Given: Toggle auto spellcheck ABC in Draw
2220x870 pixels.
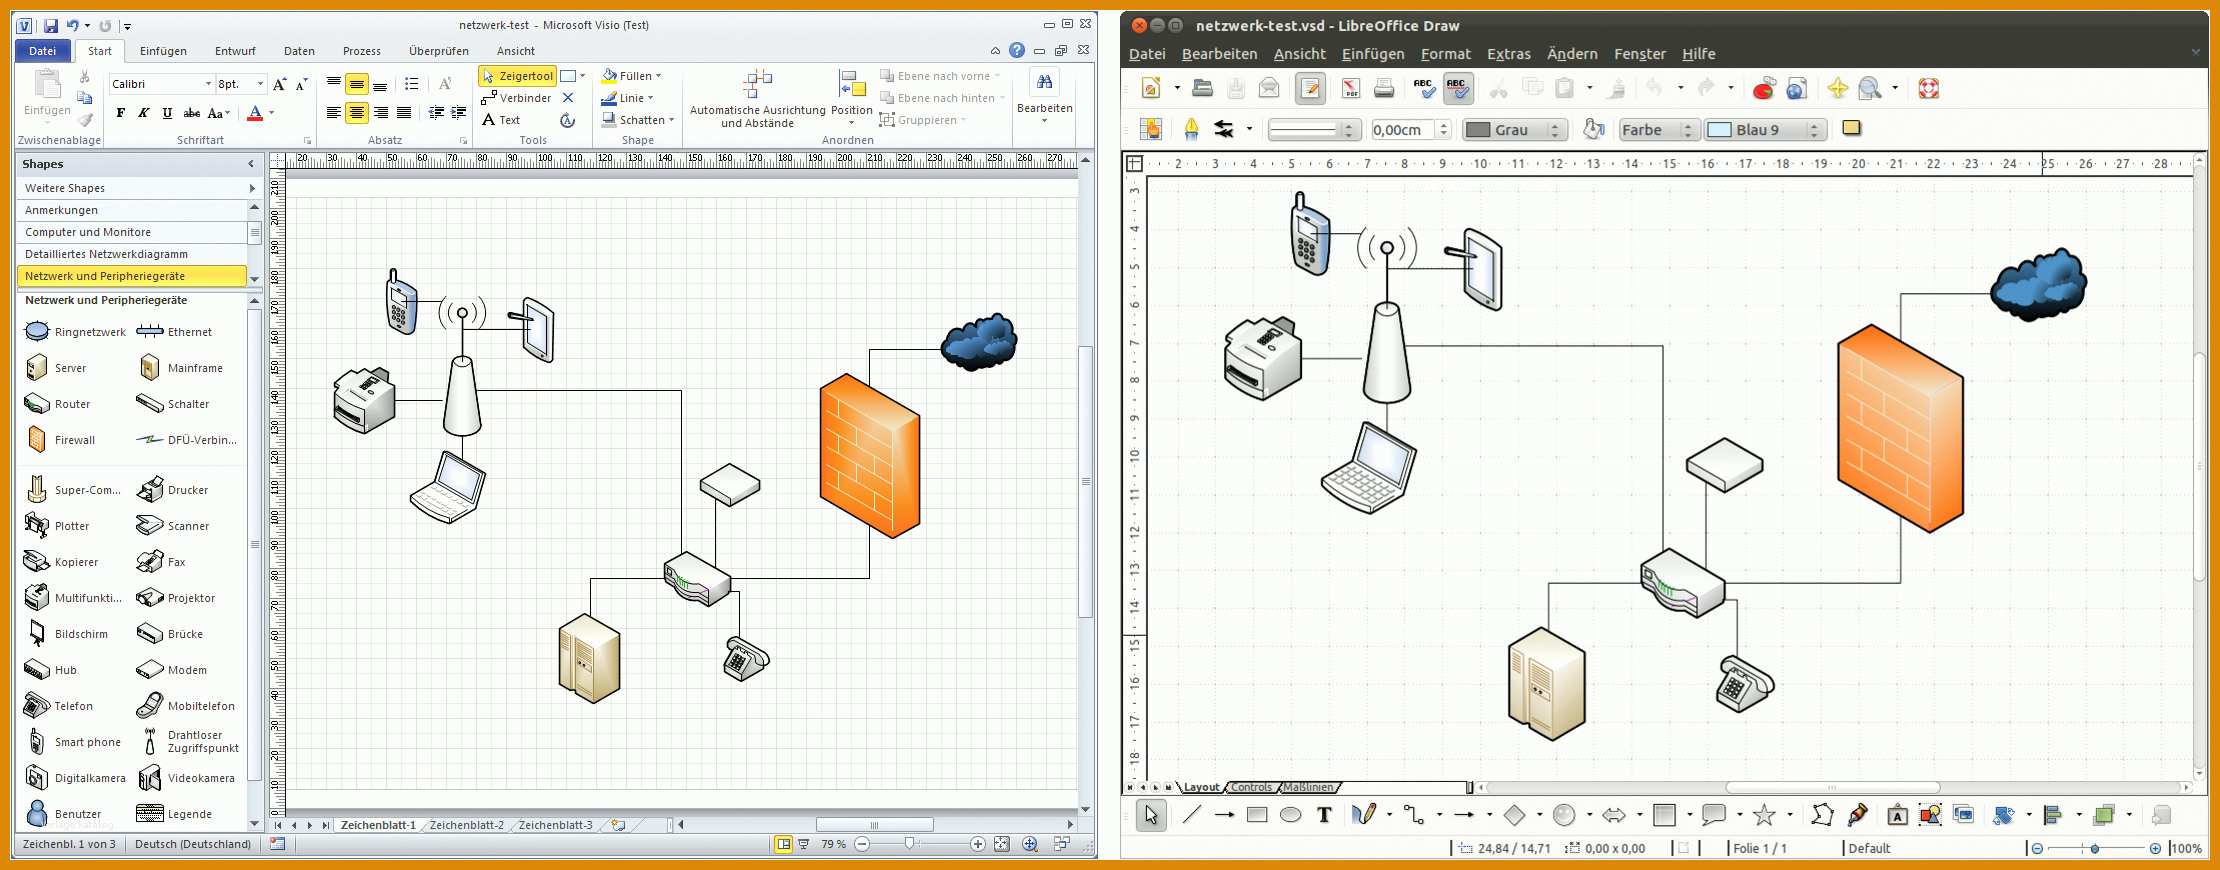Looking at the screenshot, I should tap(1458, 88).
